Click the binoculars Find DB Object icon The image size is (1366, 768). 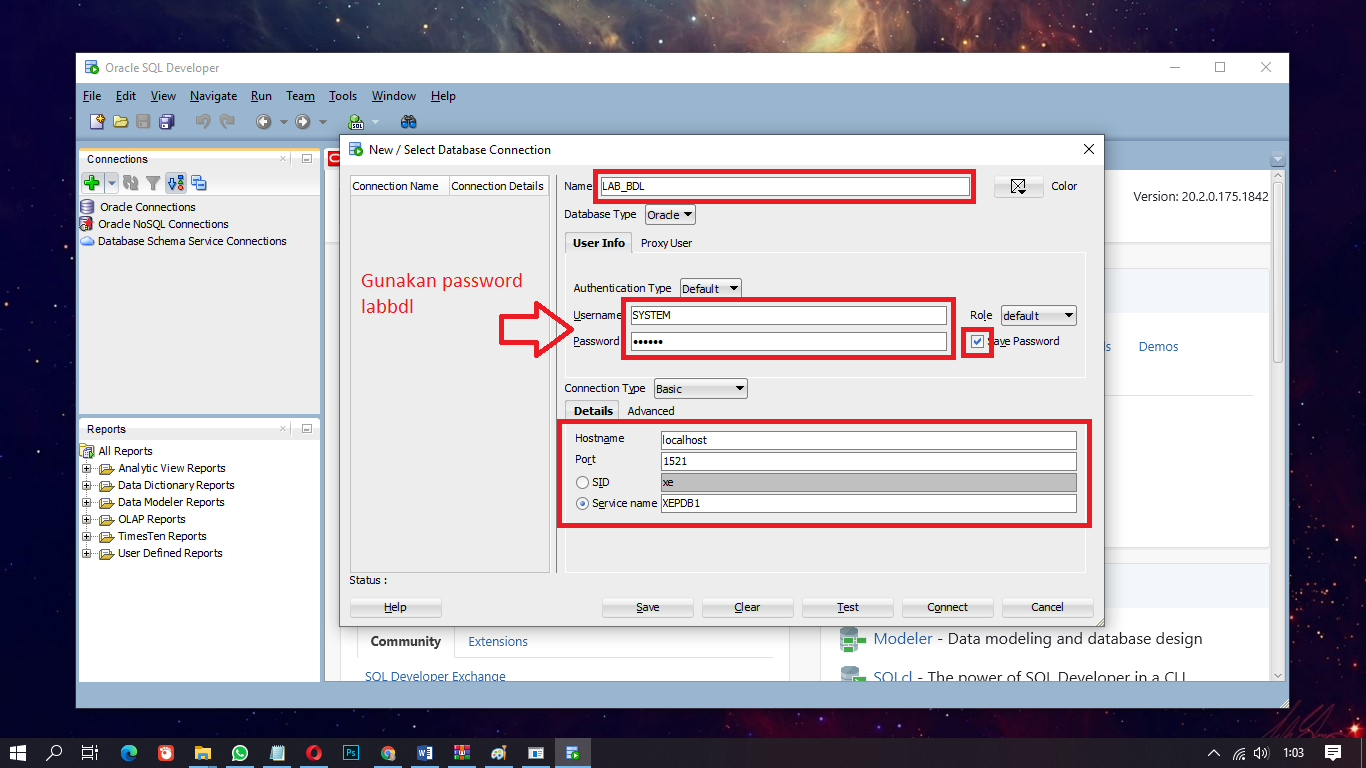[x=408, y=122]
